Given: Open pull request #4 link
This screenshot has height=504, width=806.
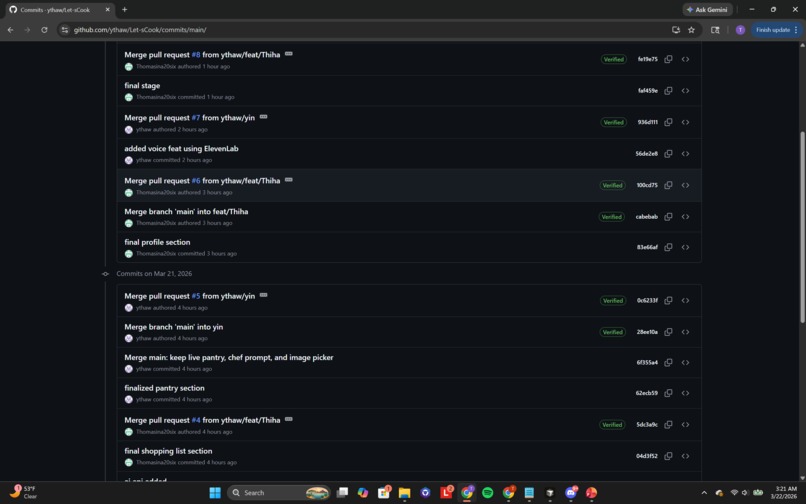Looking at the screenshot, I should click(x=196, y=420).
